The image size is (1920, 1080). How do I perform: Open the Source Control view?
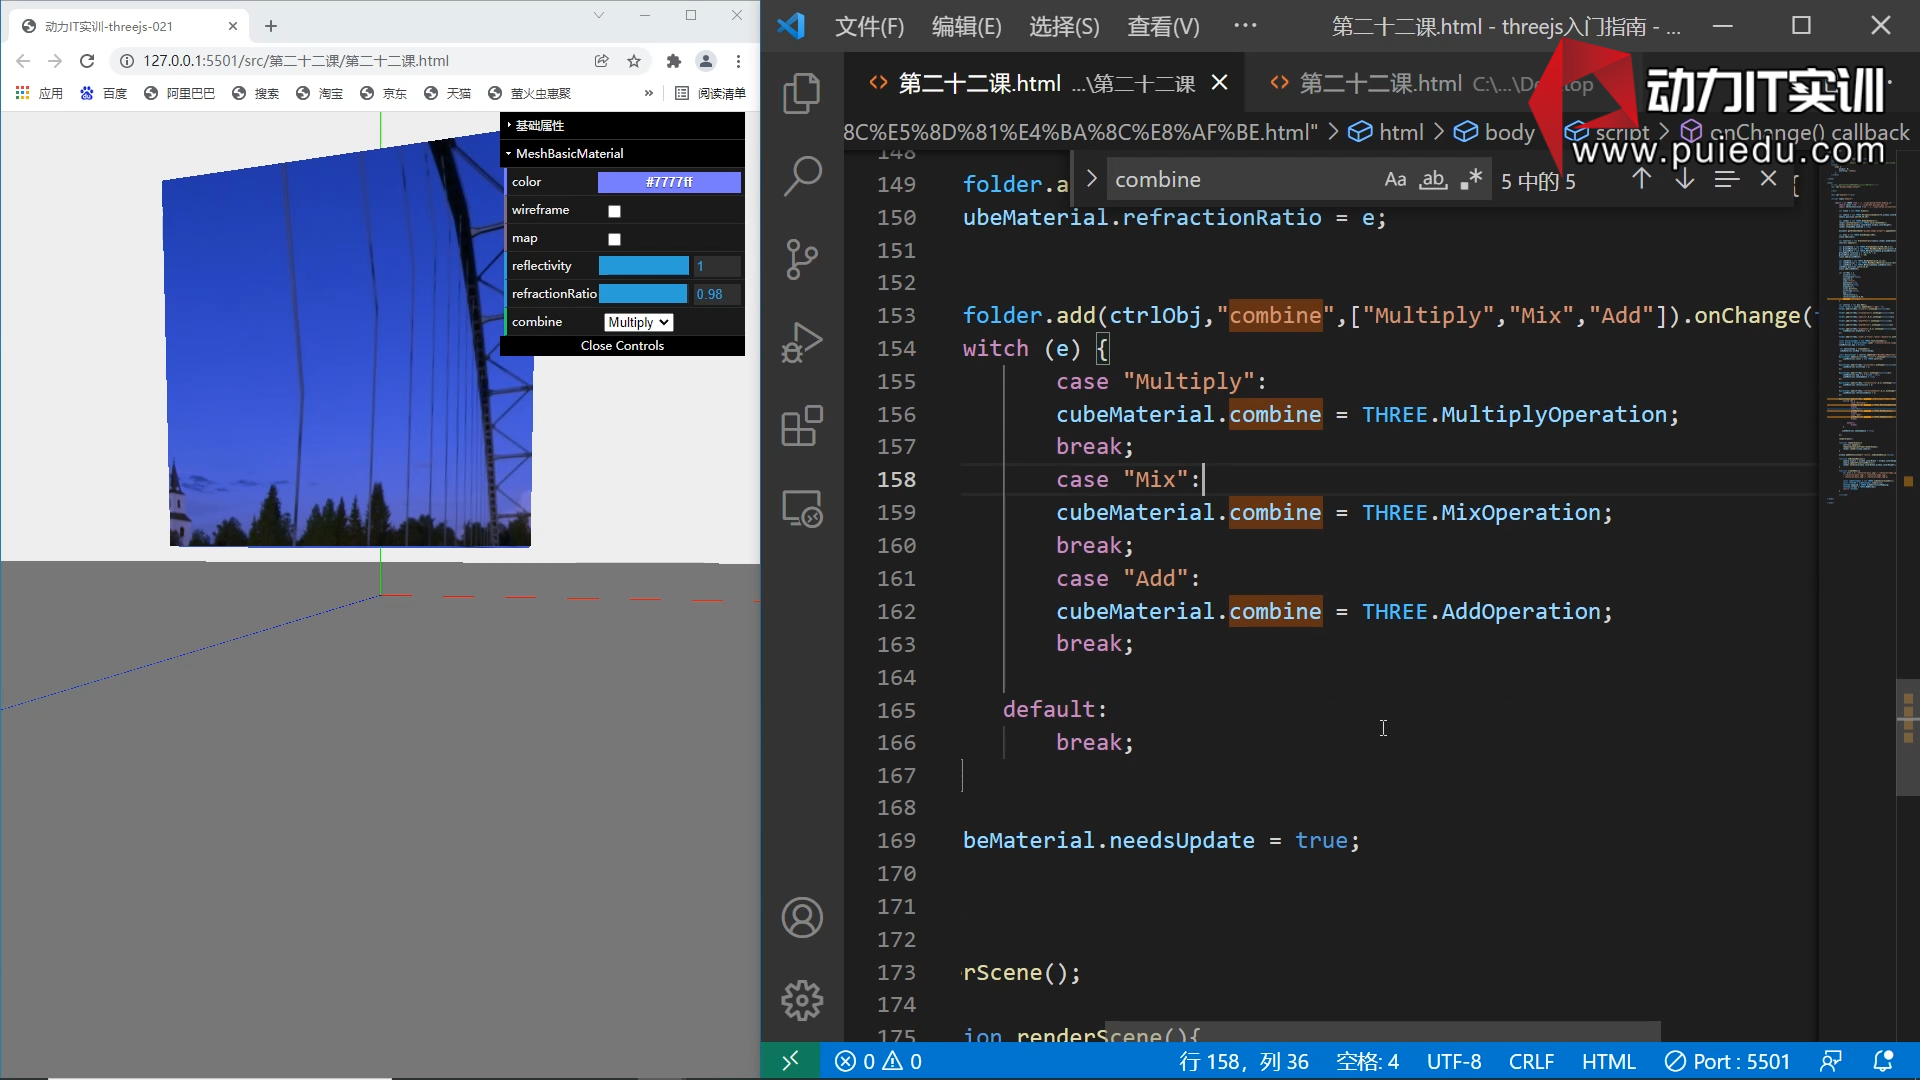pyautogui.click(x=801, y=259)
